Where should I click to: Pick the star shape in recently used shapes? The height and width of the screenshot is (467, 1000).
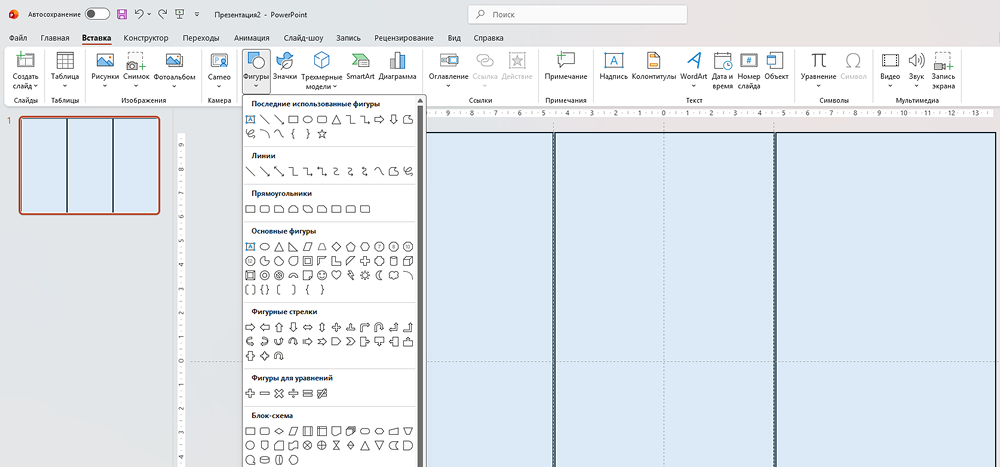pyautogui.click(x=322, y=134)
